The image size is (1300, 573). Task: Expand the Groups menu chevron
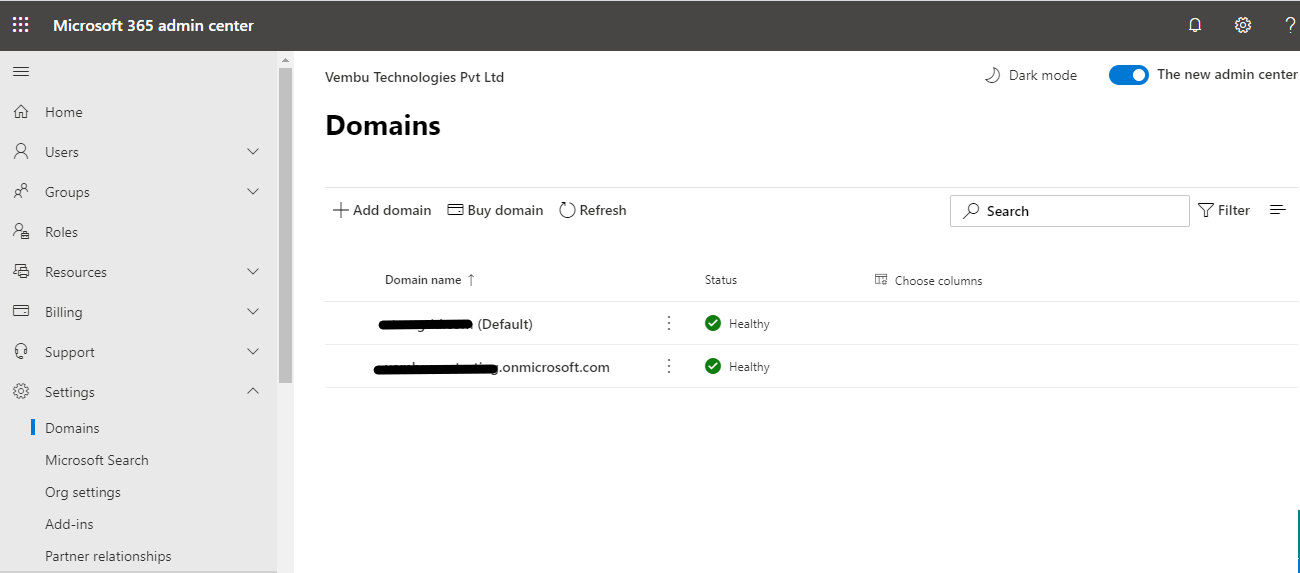coord(253,191)
